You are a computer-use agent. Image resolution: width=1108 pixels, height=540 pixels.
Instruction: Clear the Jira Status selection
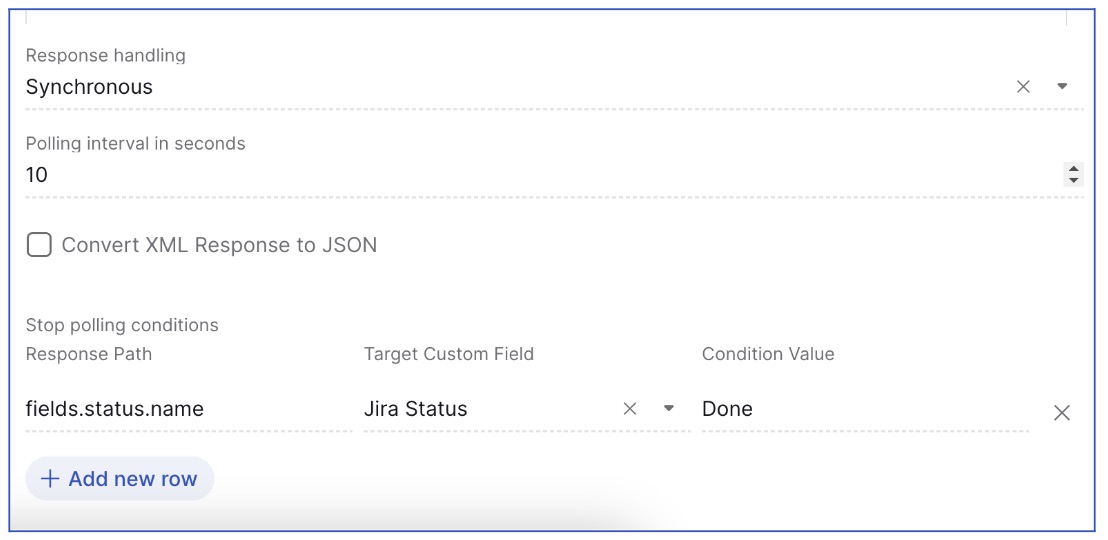pos(630,409)
